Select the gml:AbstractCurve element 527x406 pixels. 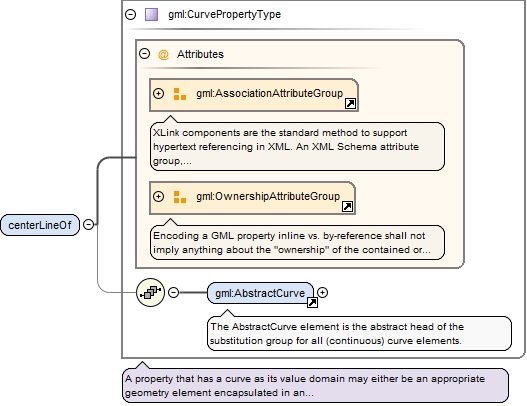[x=260, y=293]
